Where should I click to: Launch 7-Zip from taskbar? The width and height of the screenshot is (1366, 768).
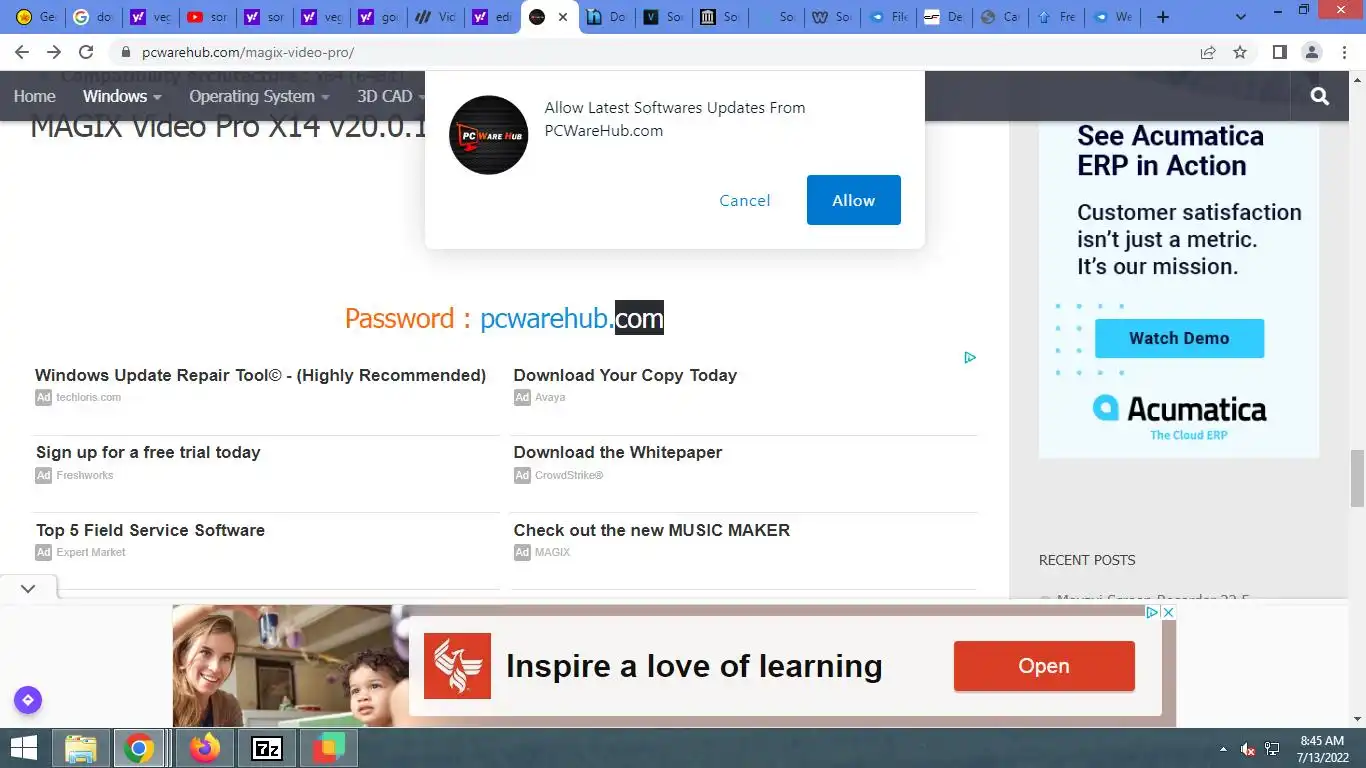coord(267,748)
